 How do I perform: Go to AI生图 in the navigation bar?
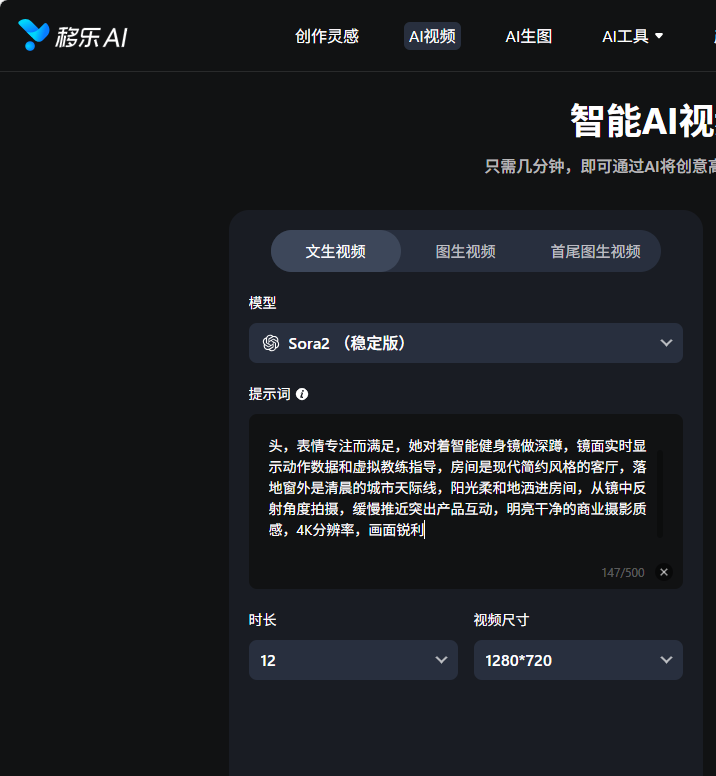(x=528, y=36)
